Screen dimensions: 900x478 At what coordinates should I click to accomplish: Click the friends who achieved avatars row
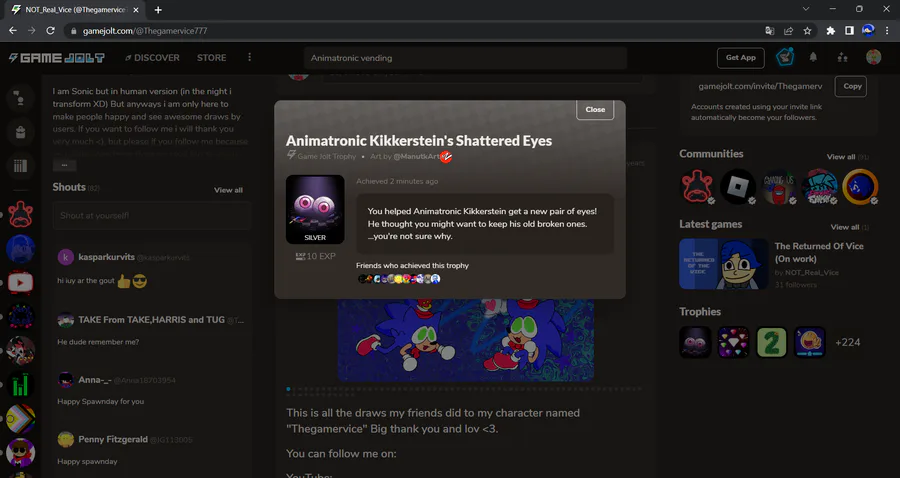[399, 279]
